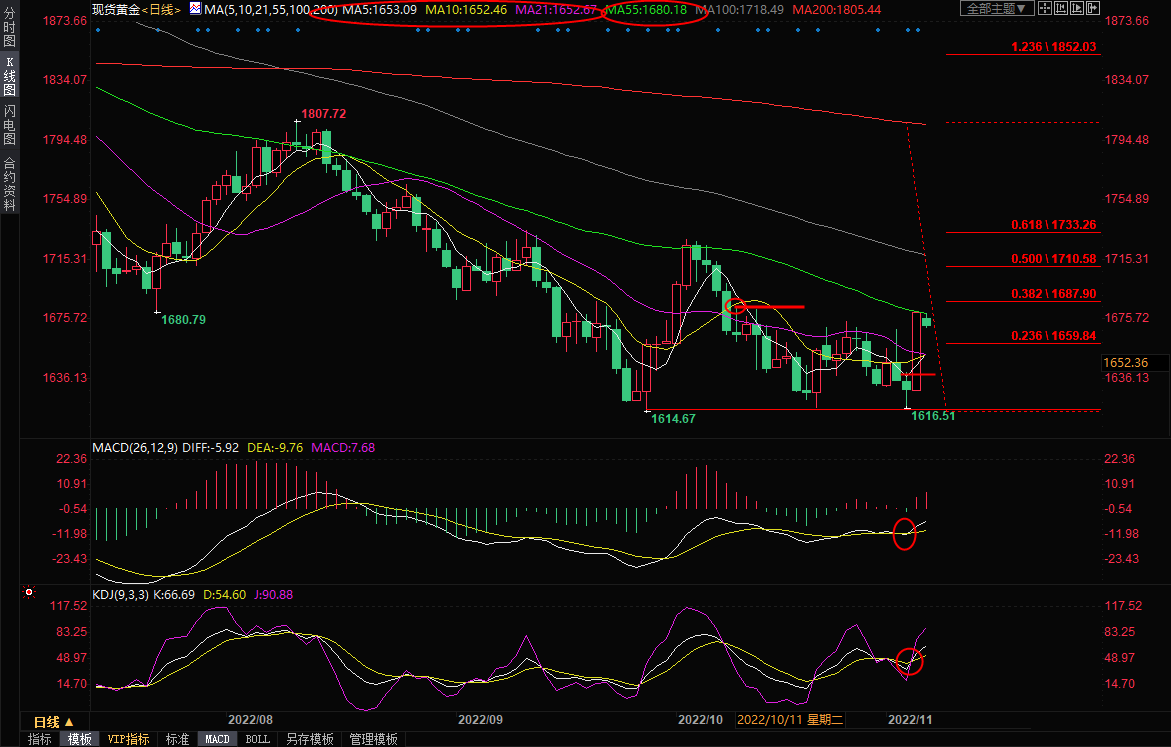
Task: Expand the 日线 period selector
Action: [46, 721]
